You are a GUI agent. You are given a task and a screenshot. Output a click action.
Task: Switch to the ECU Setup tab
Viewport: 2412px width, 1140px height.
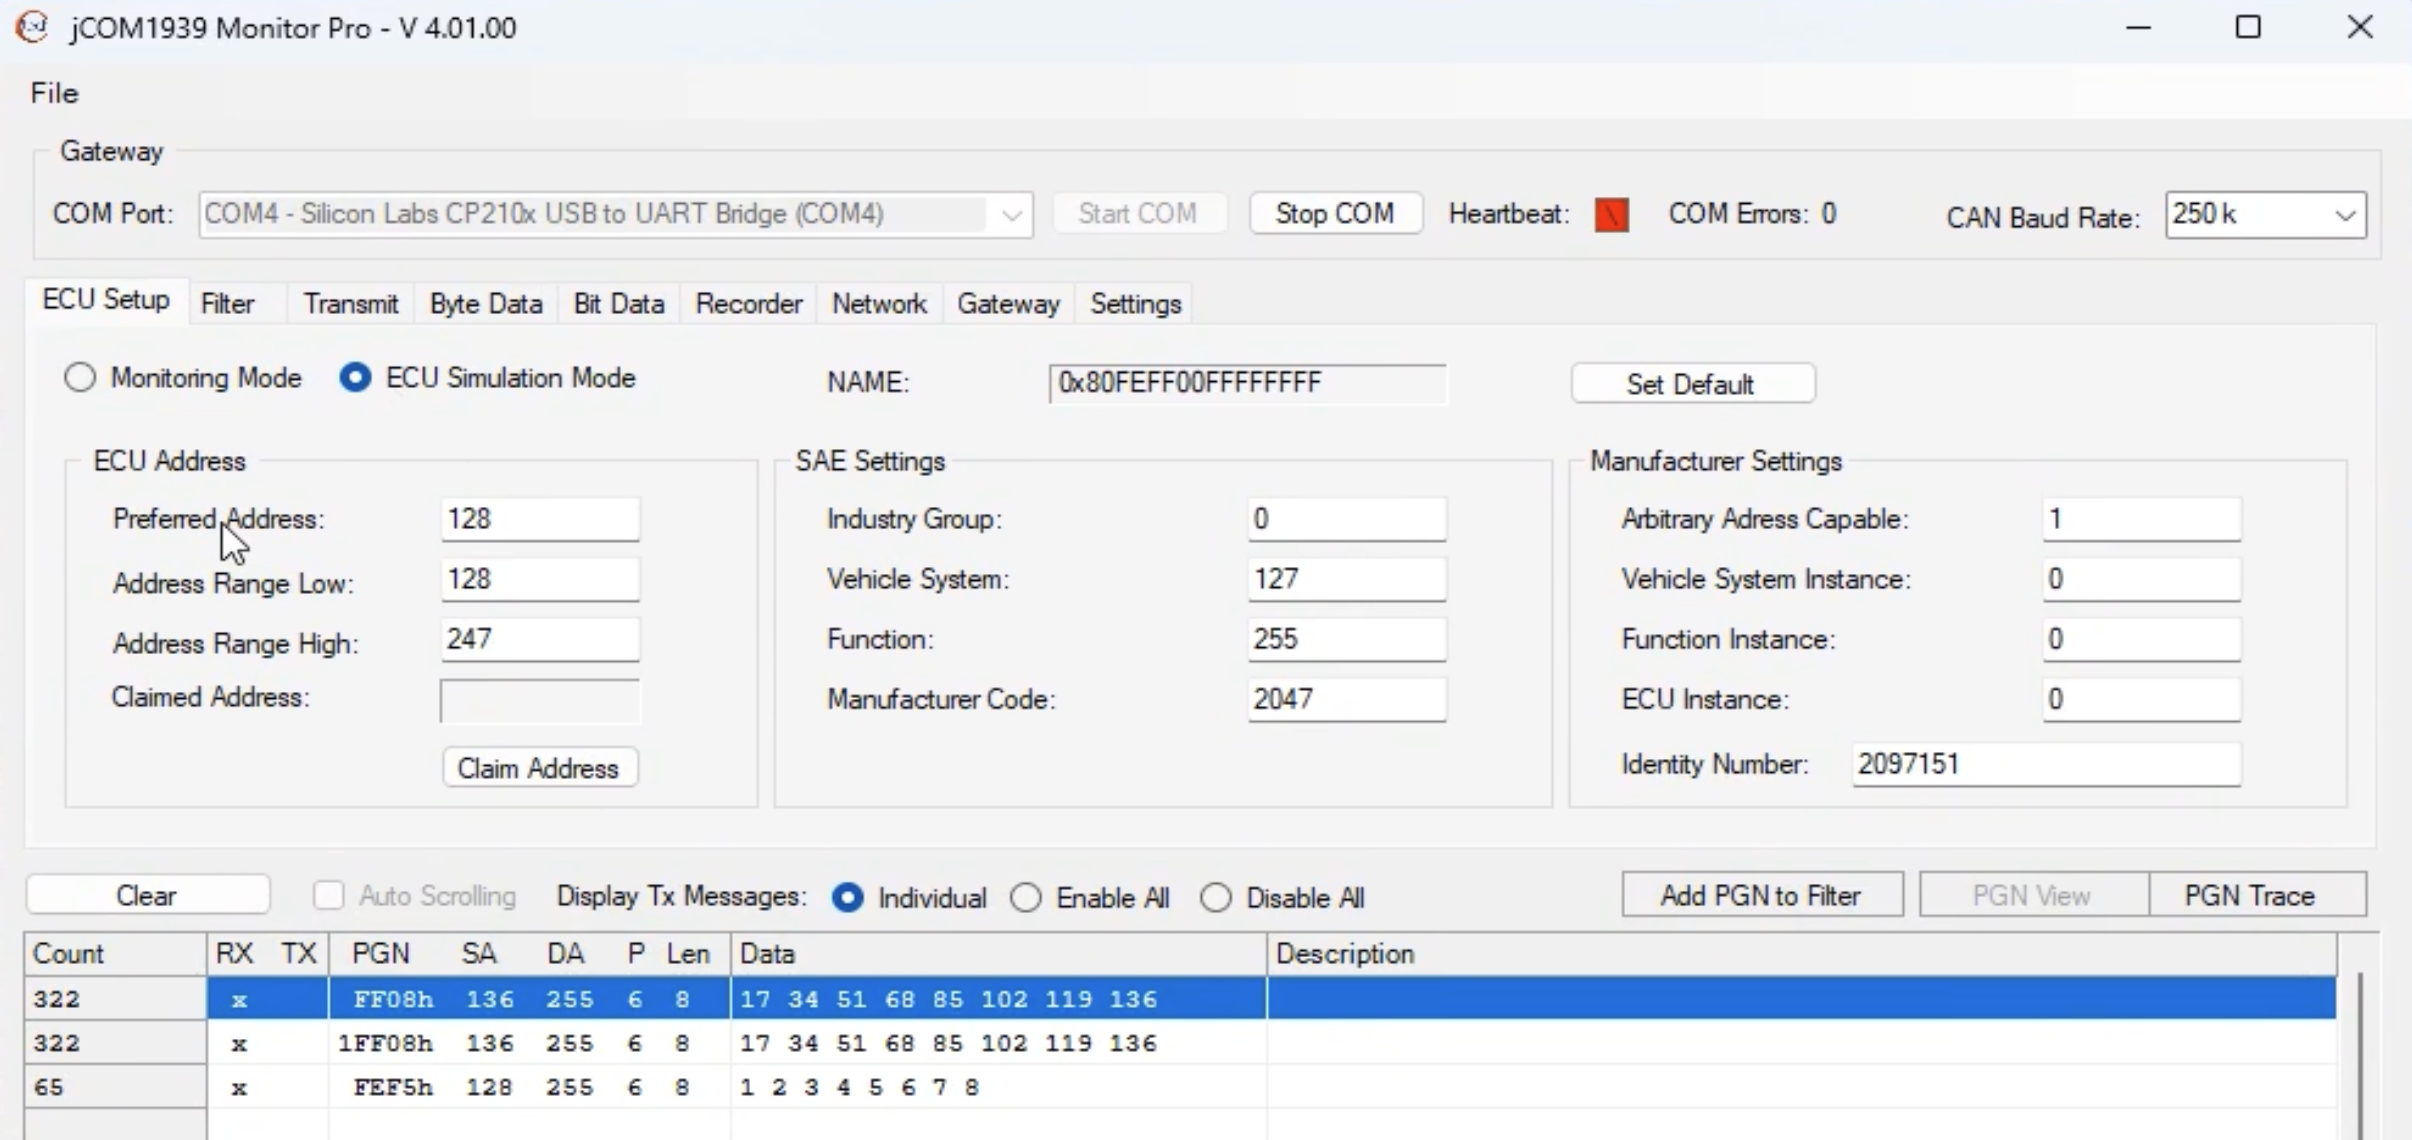[106, 300]
